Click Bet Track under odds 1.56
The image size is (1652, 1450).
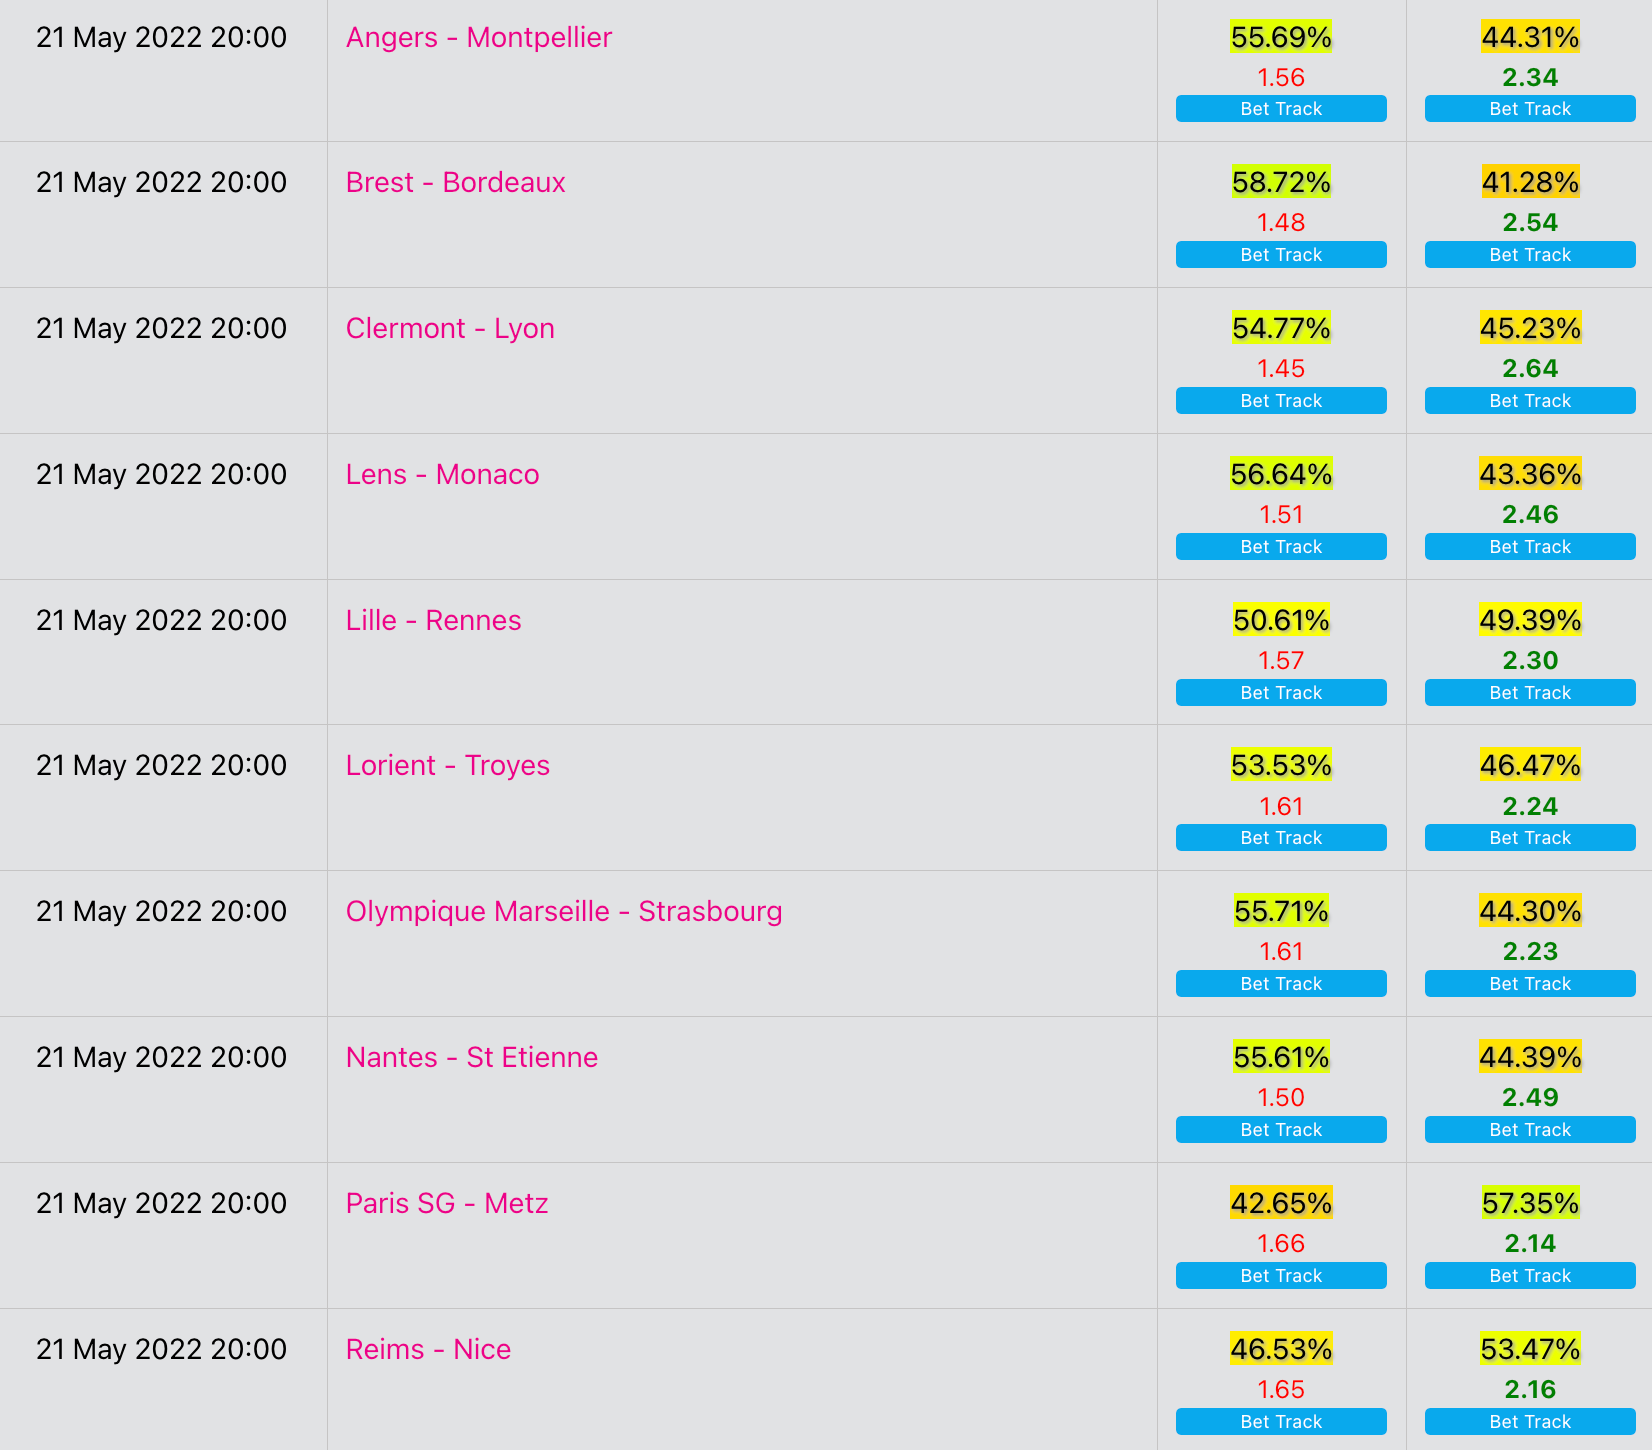(x=1281, y=109)
